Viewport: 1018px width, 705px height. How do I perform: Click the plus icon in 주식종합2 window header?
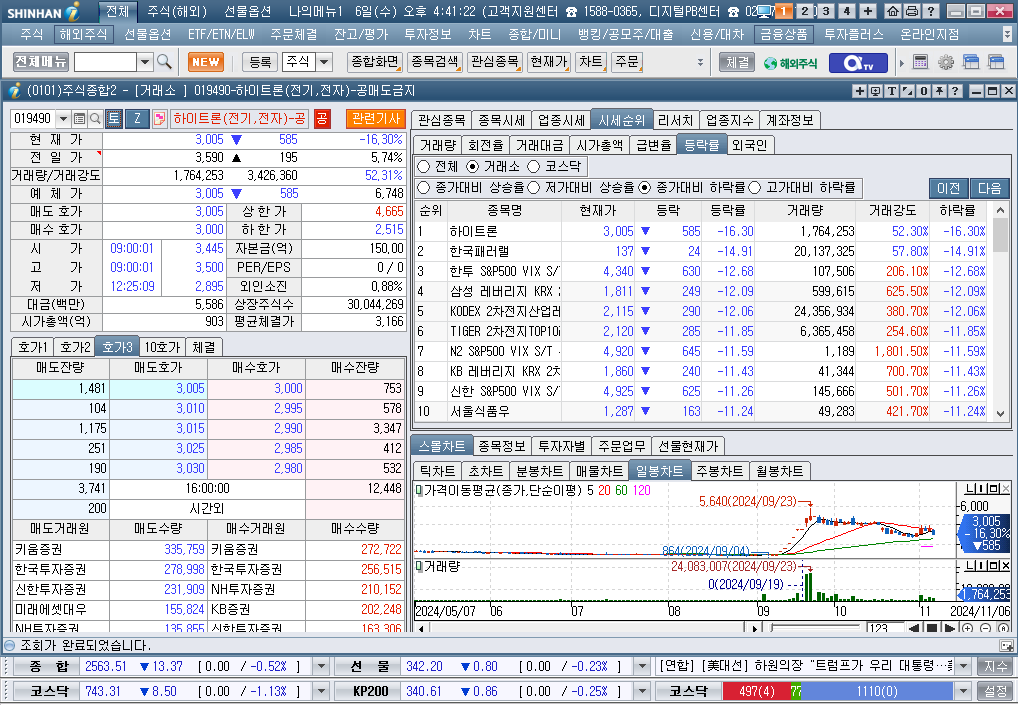click(860, 91)
